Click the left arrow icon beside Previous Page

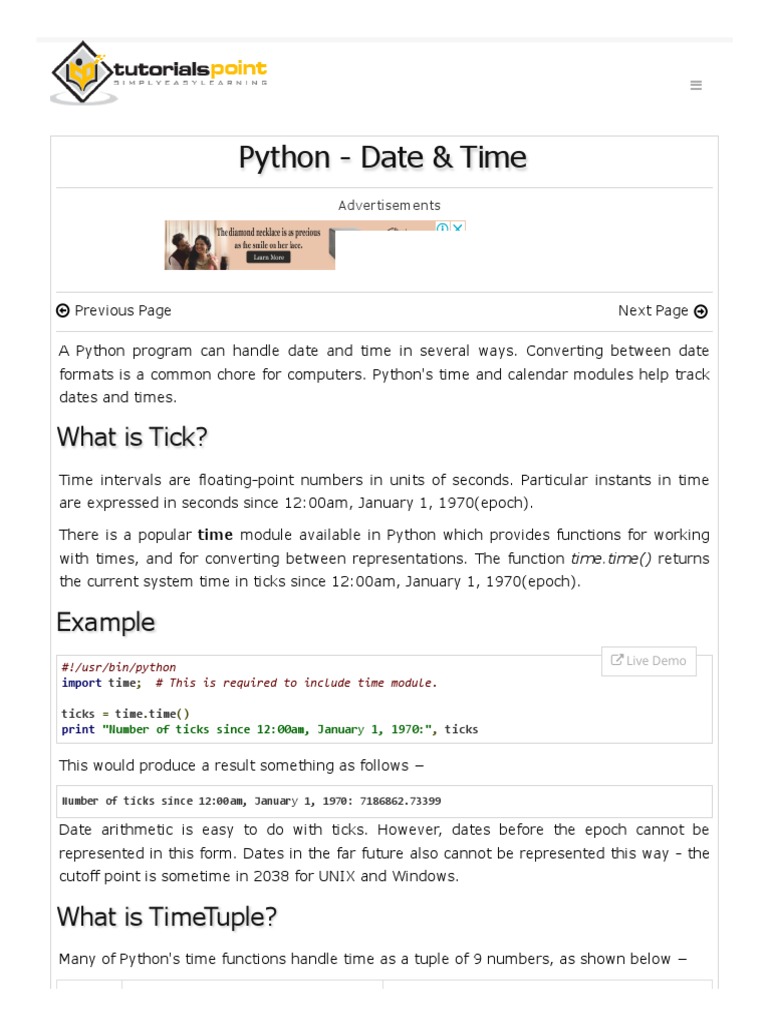tap(63, 311)
